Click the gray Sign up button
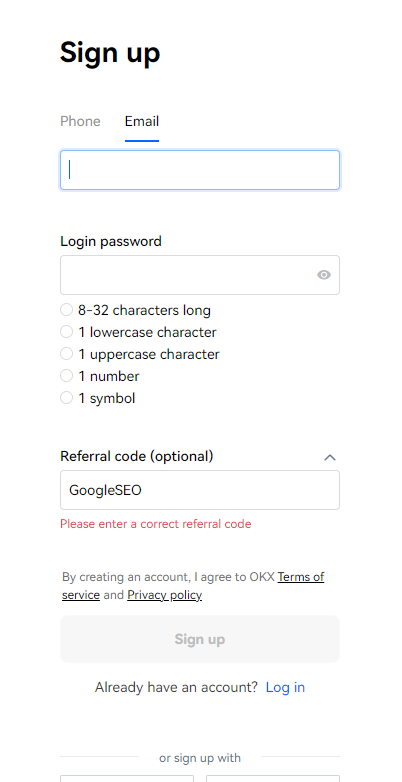 coord(200,639)
